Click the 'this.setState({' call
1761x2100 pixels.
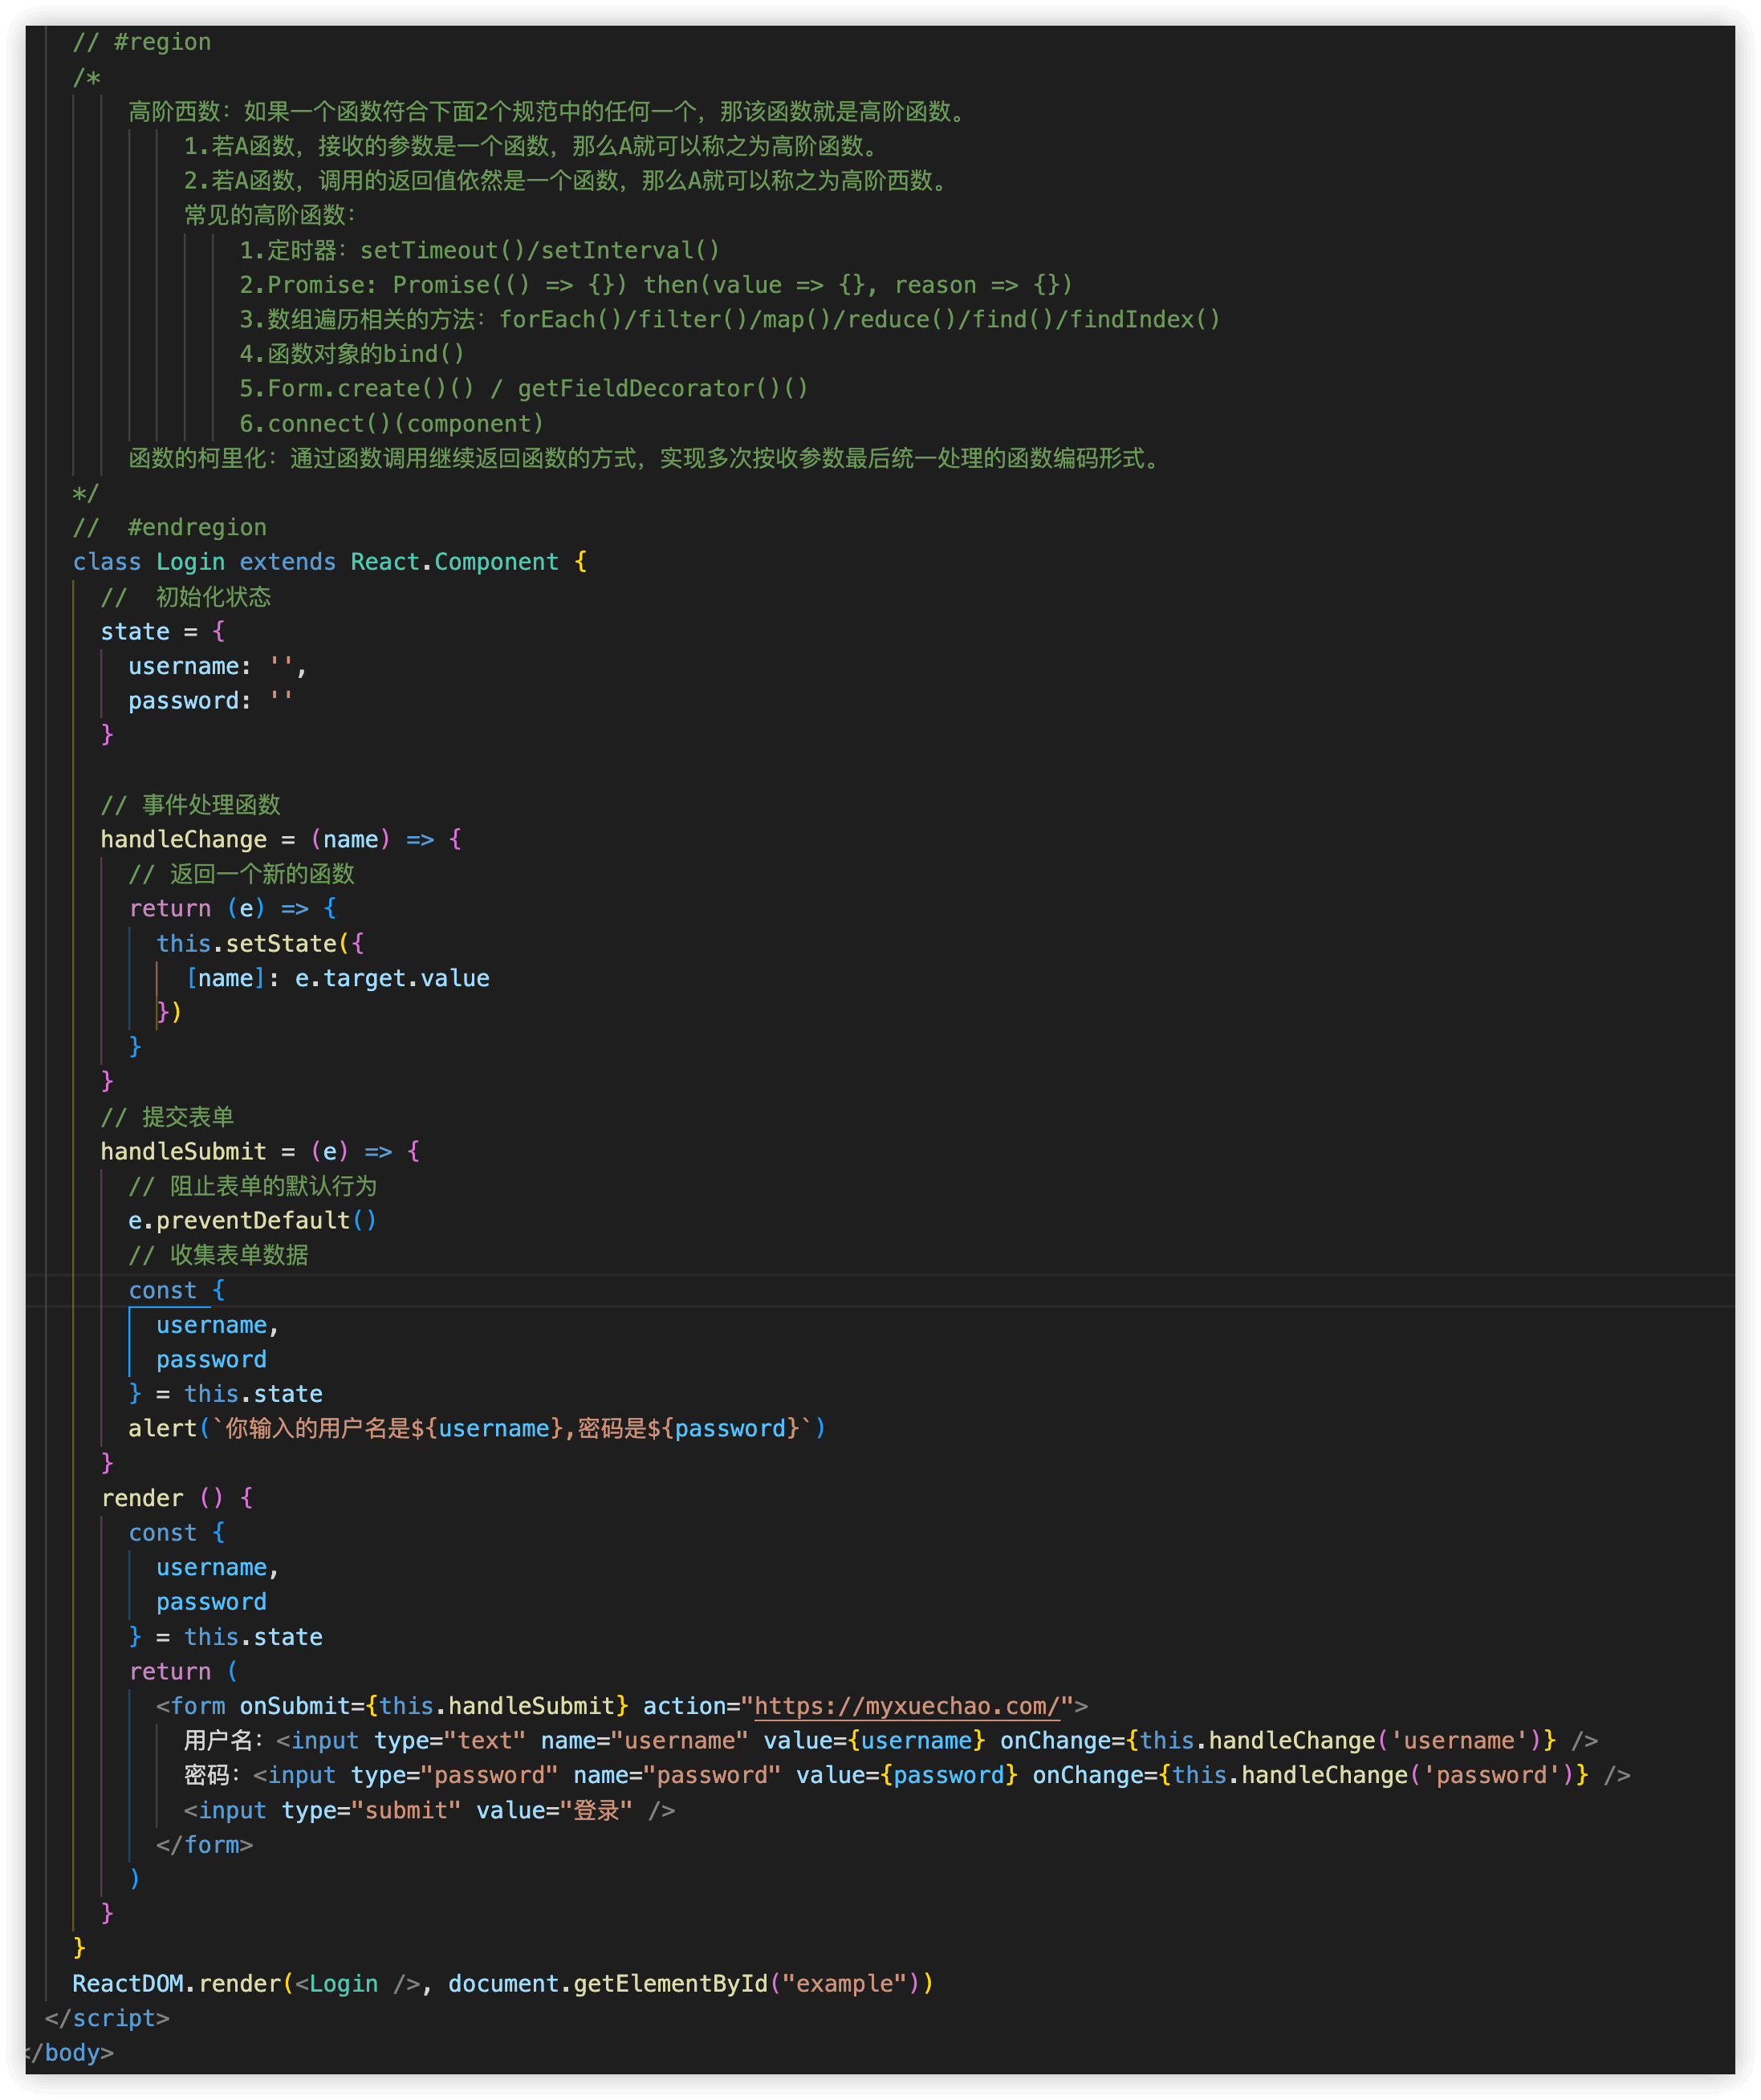pyautogui.click(x=260, y=943)
